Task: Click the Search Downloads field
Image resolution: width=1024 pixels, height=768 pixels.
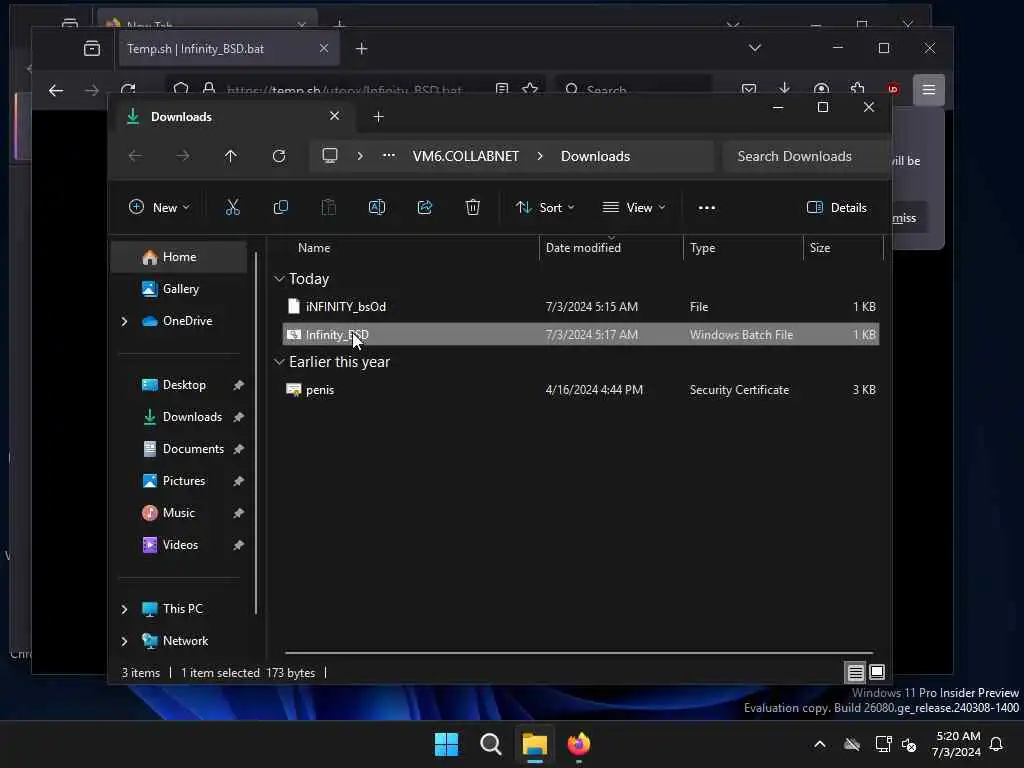Action: click(x=805, y=156)
